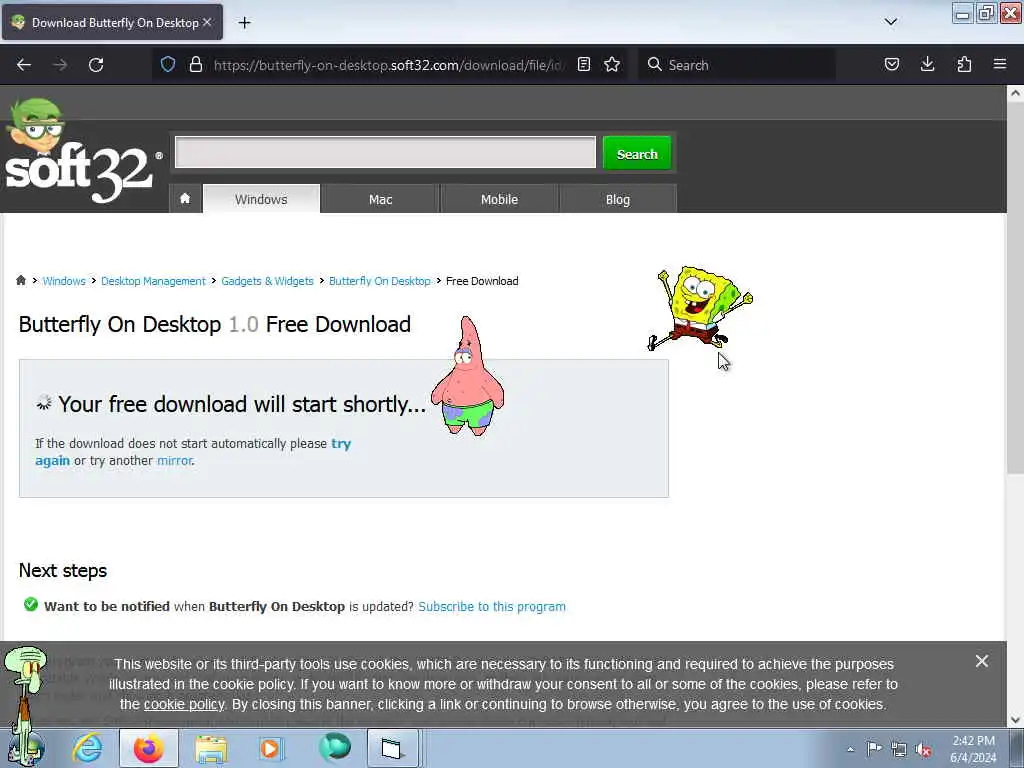
Task: Click the window icon in the taskbar
Action: (x=392, y=748)
